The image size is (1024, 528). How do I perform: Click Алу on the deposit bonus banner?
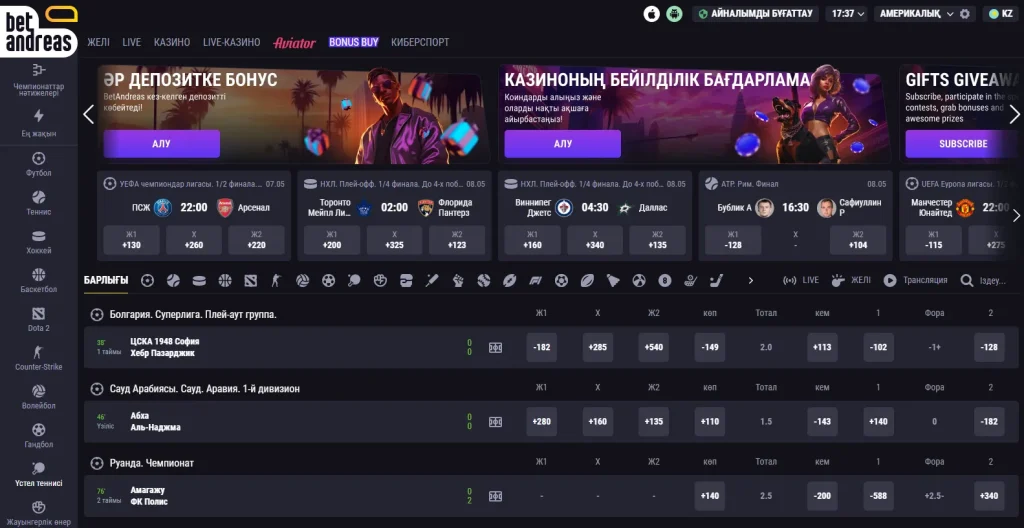click(161, 144)
